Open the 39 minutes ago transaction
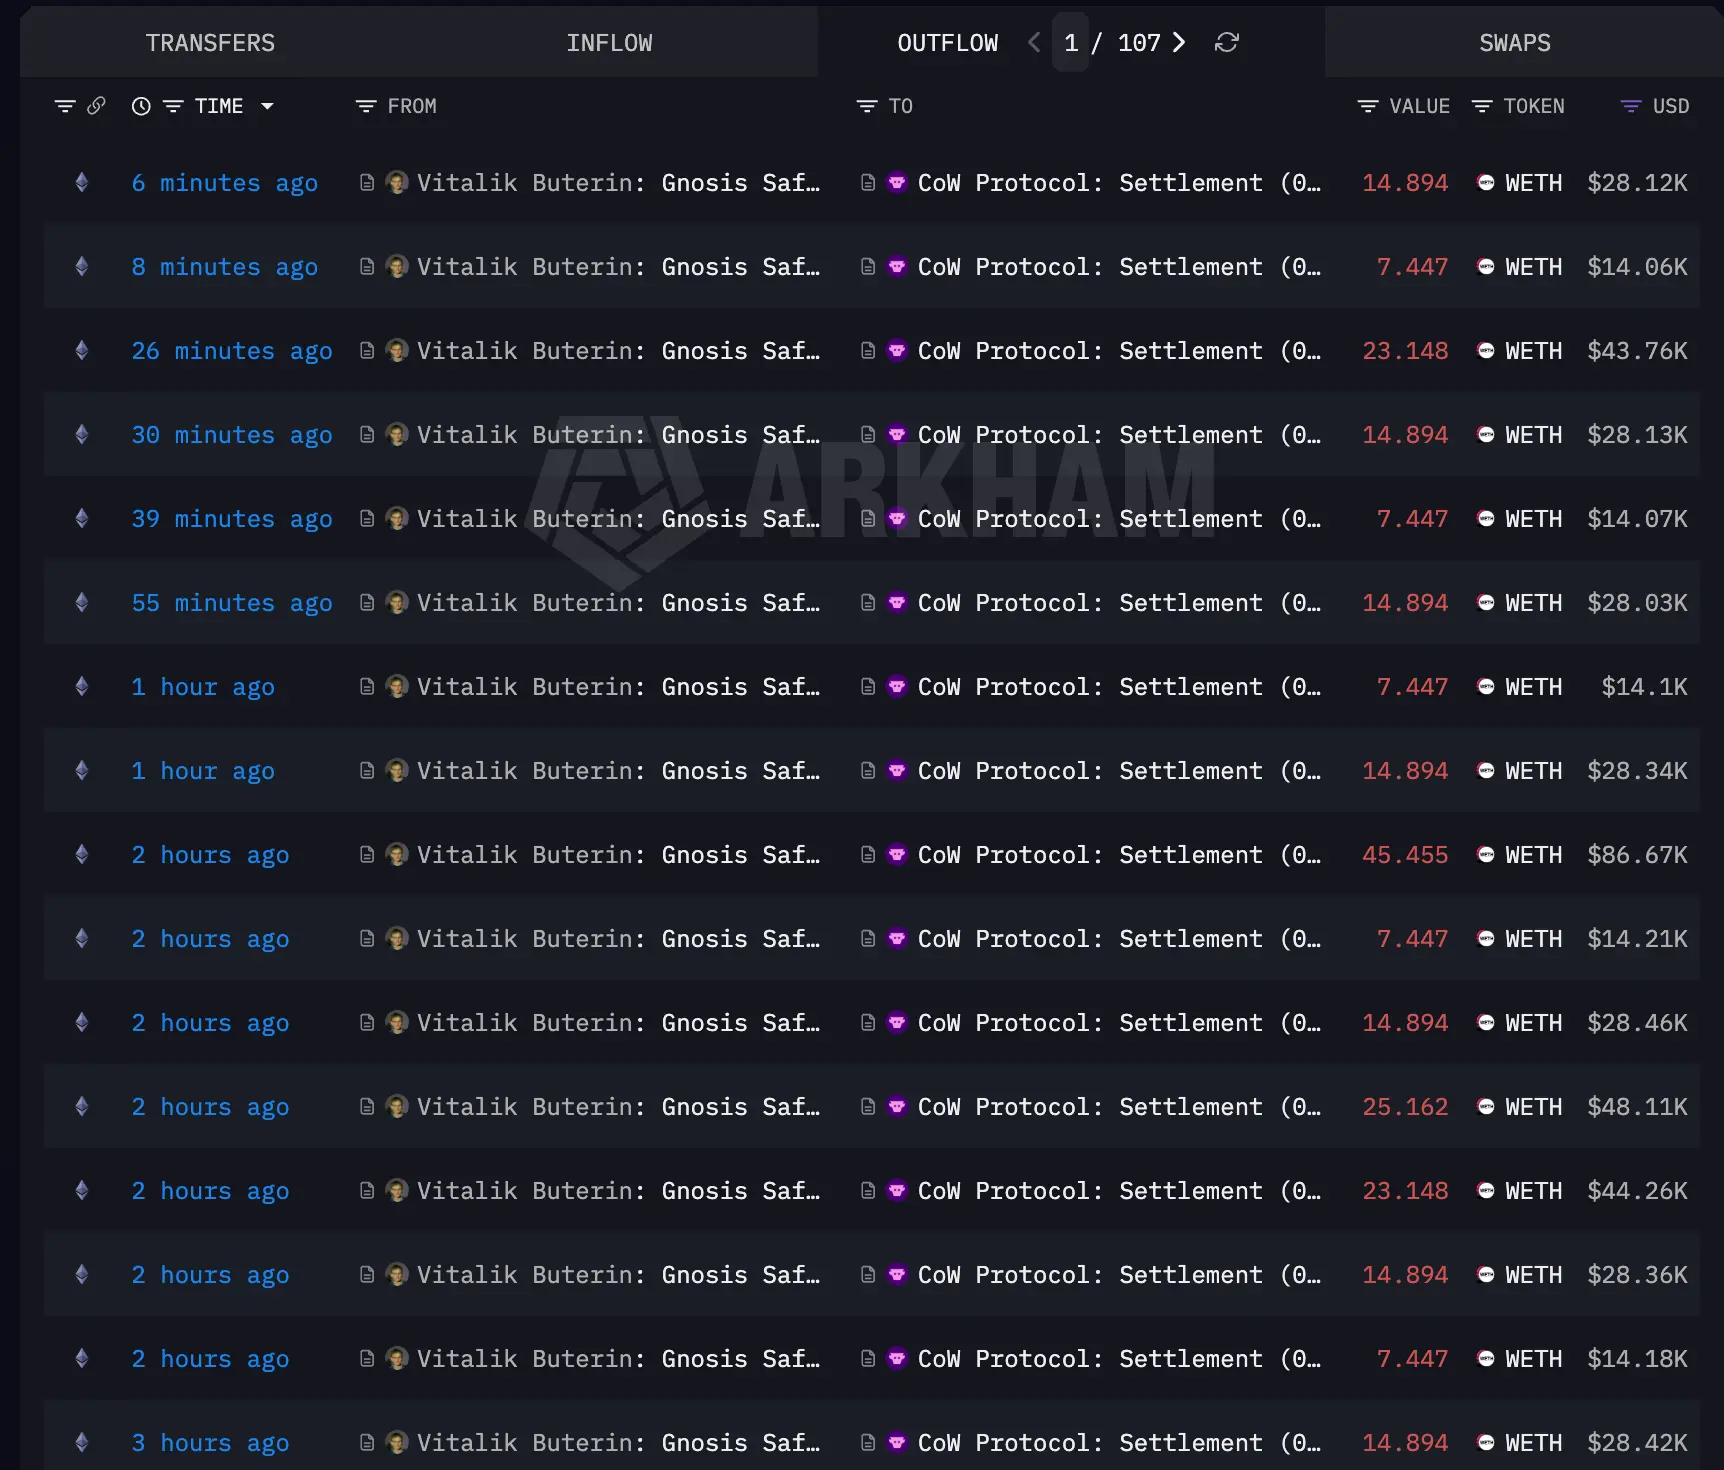Screen dimensions: 1724x1470 pos(232,519)
